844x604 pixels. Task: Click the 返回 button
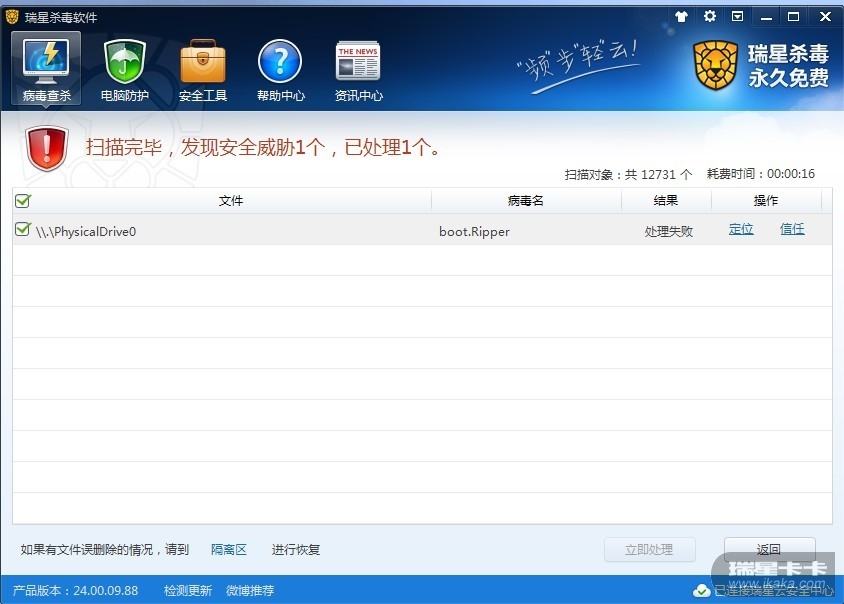tap(769, 549)
